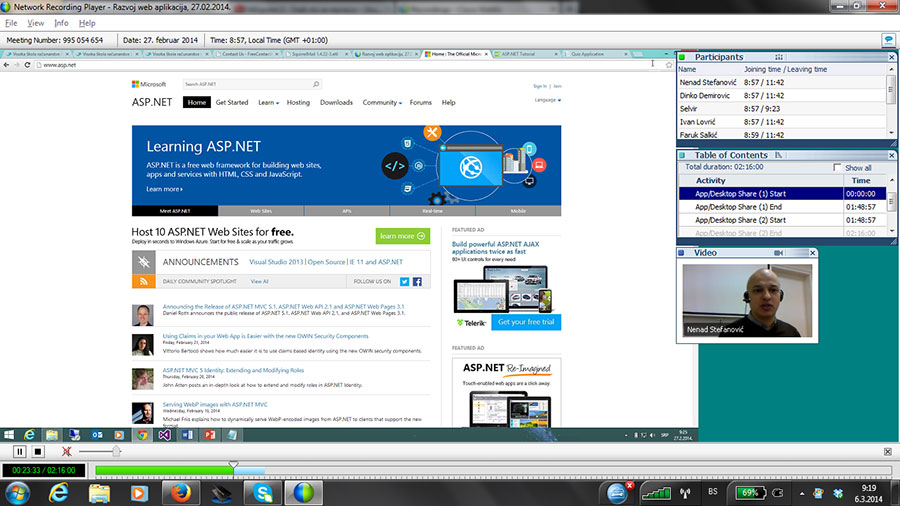Select participant Selvir row

click(782, 109)
